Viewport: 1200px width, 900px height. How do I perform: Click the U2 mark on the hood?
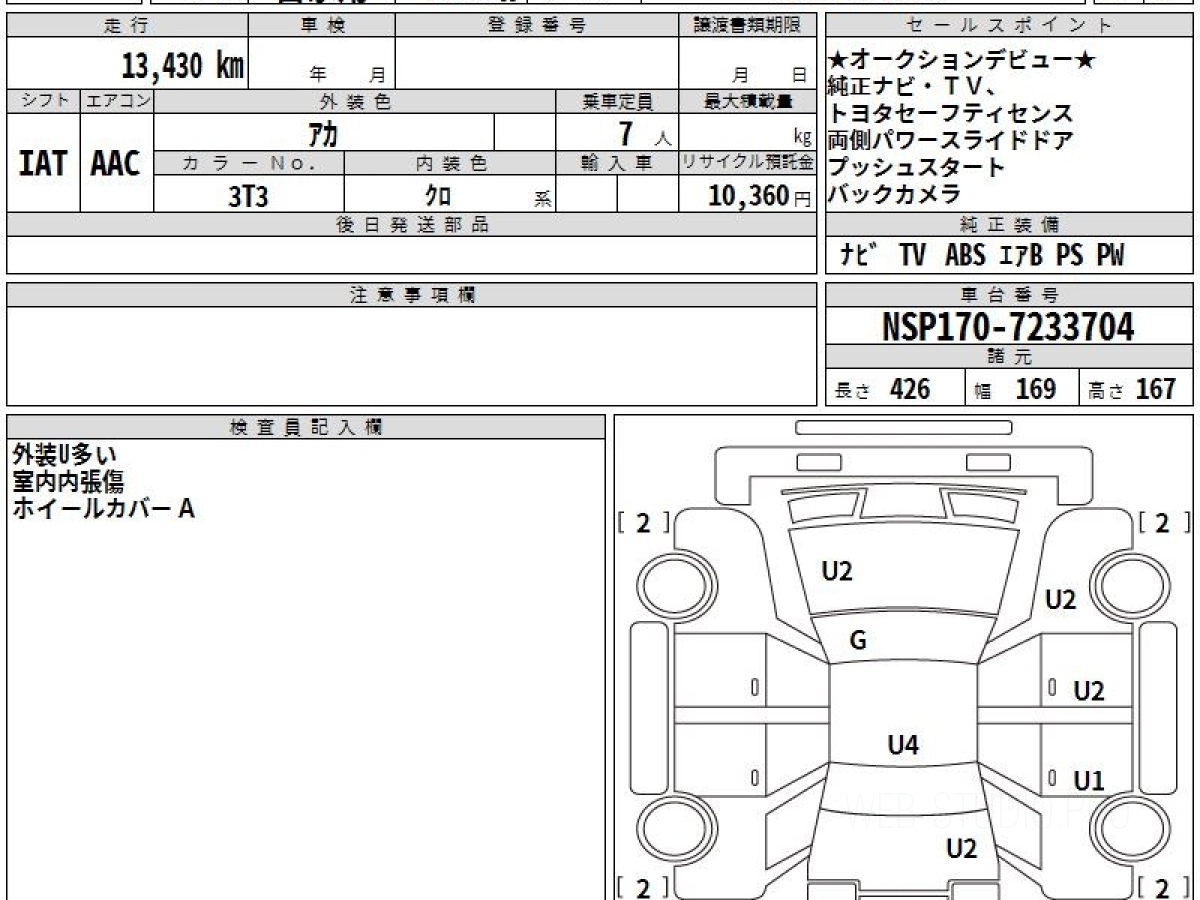pyautogui.click(x=837, y=571)
